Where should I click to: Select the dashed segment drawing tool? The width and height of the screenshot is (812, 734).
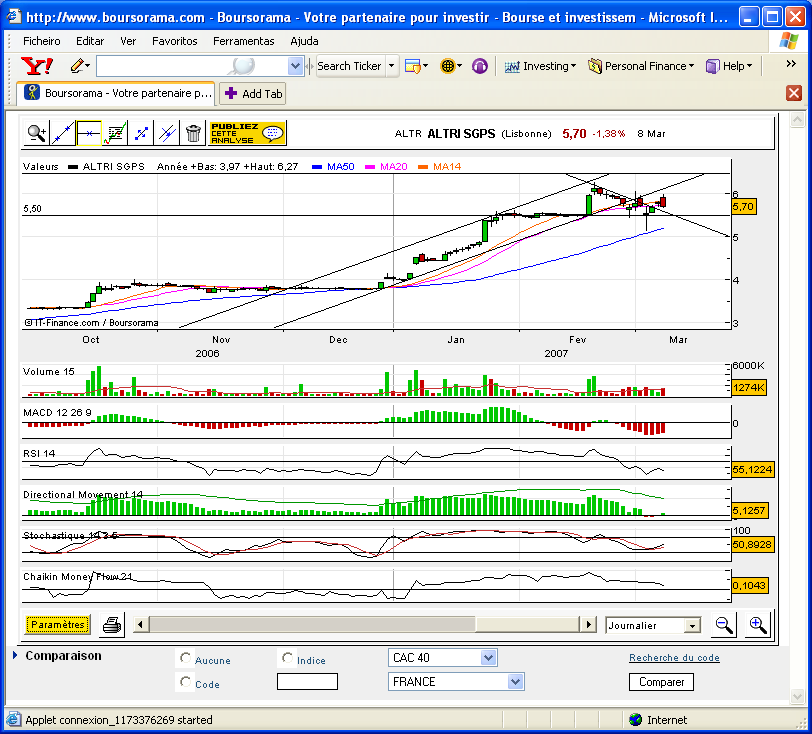click(x=141, y=133)
